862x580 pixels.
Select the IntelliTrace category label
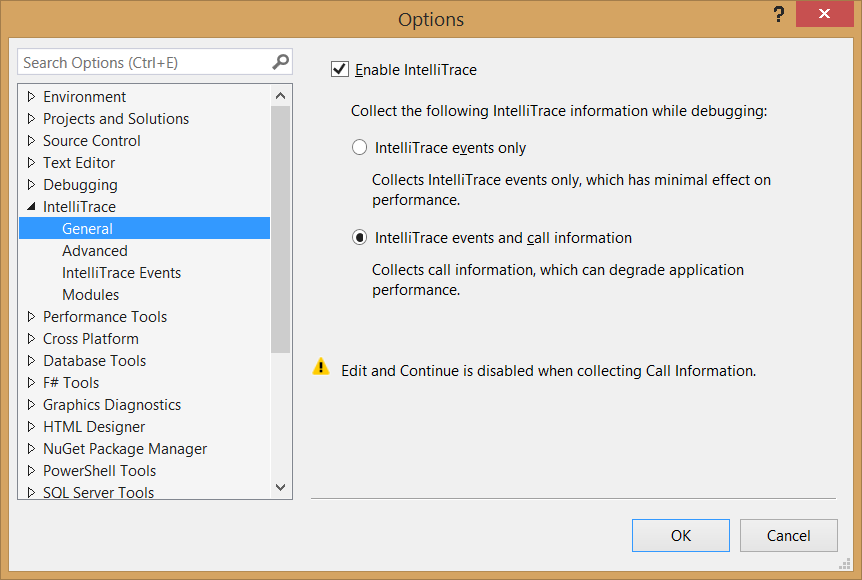[x=79, y=207]
